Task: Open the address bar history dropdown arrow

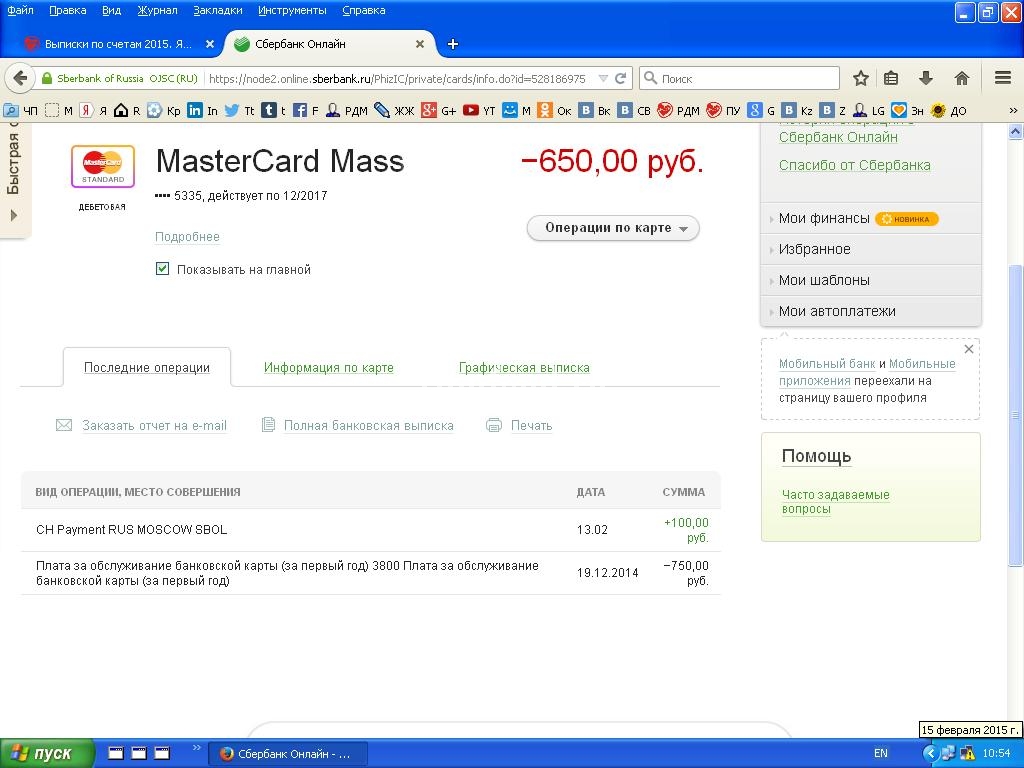Action: coord(603,78)
